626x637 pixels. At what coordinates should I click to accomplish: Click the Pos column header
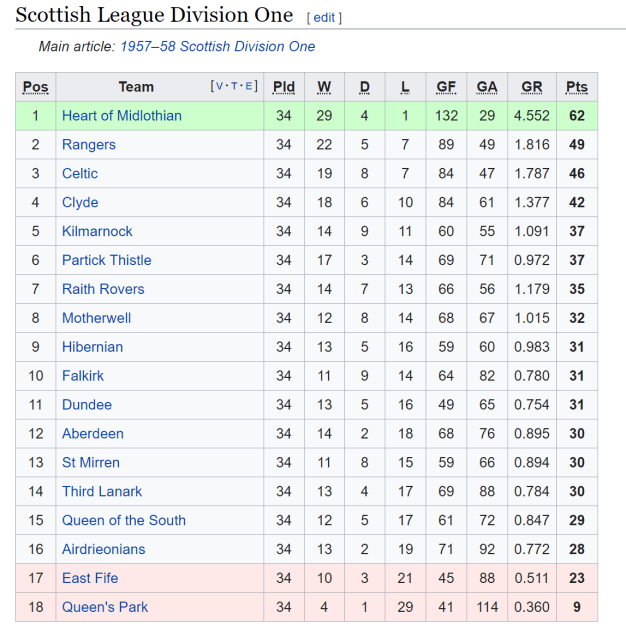click(35, 87)
